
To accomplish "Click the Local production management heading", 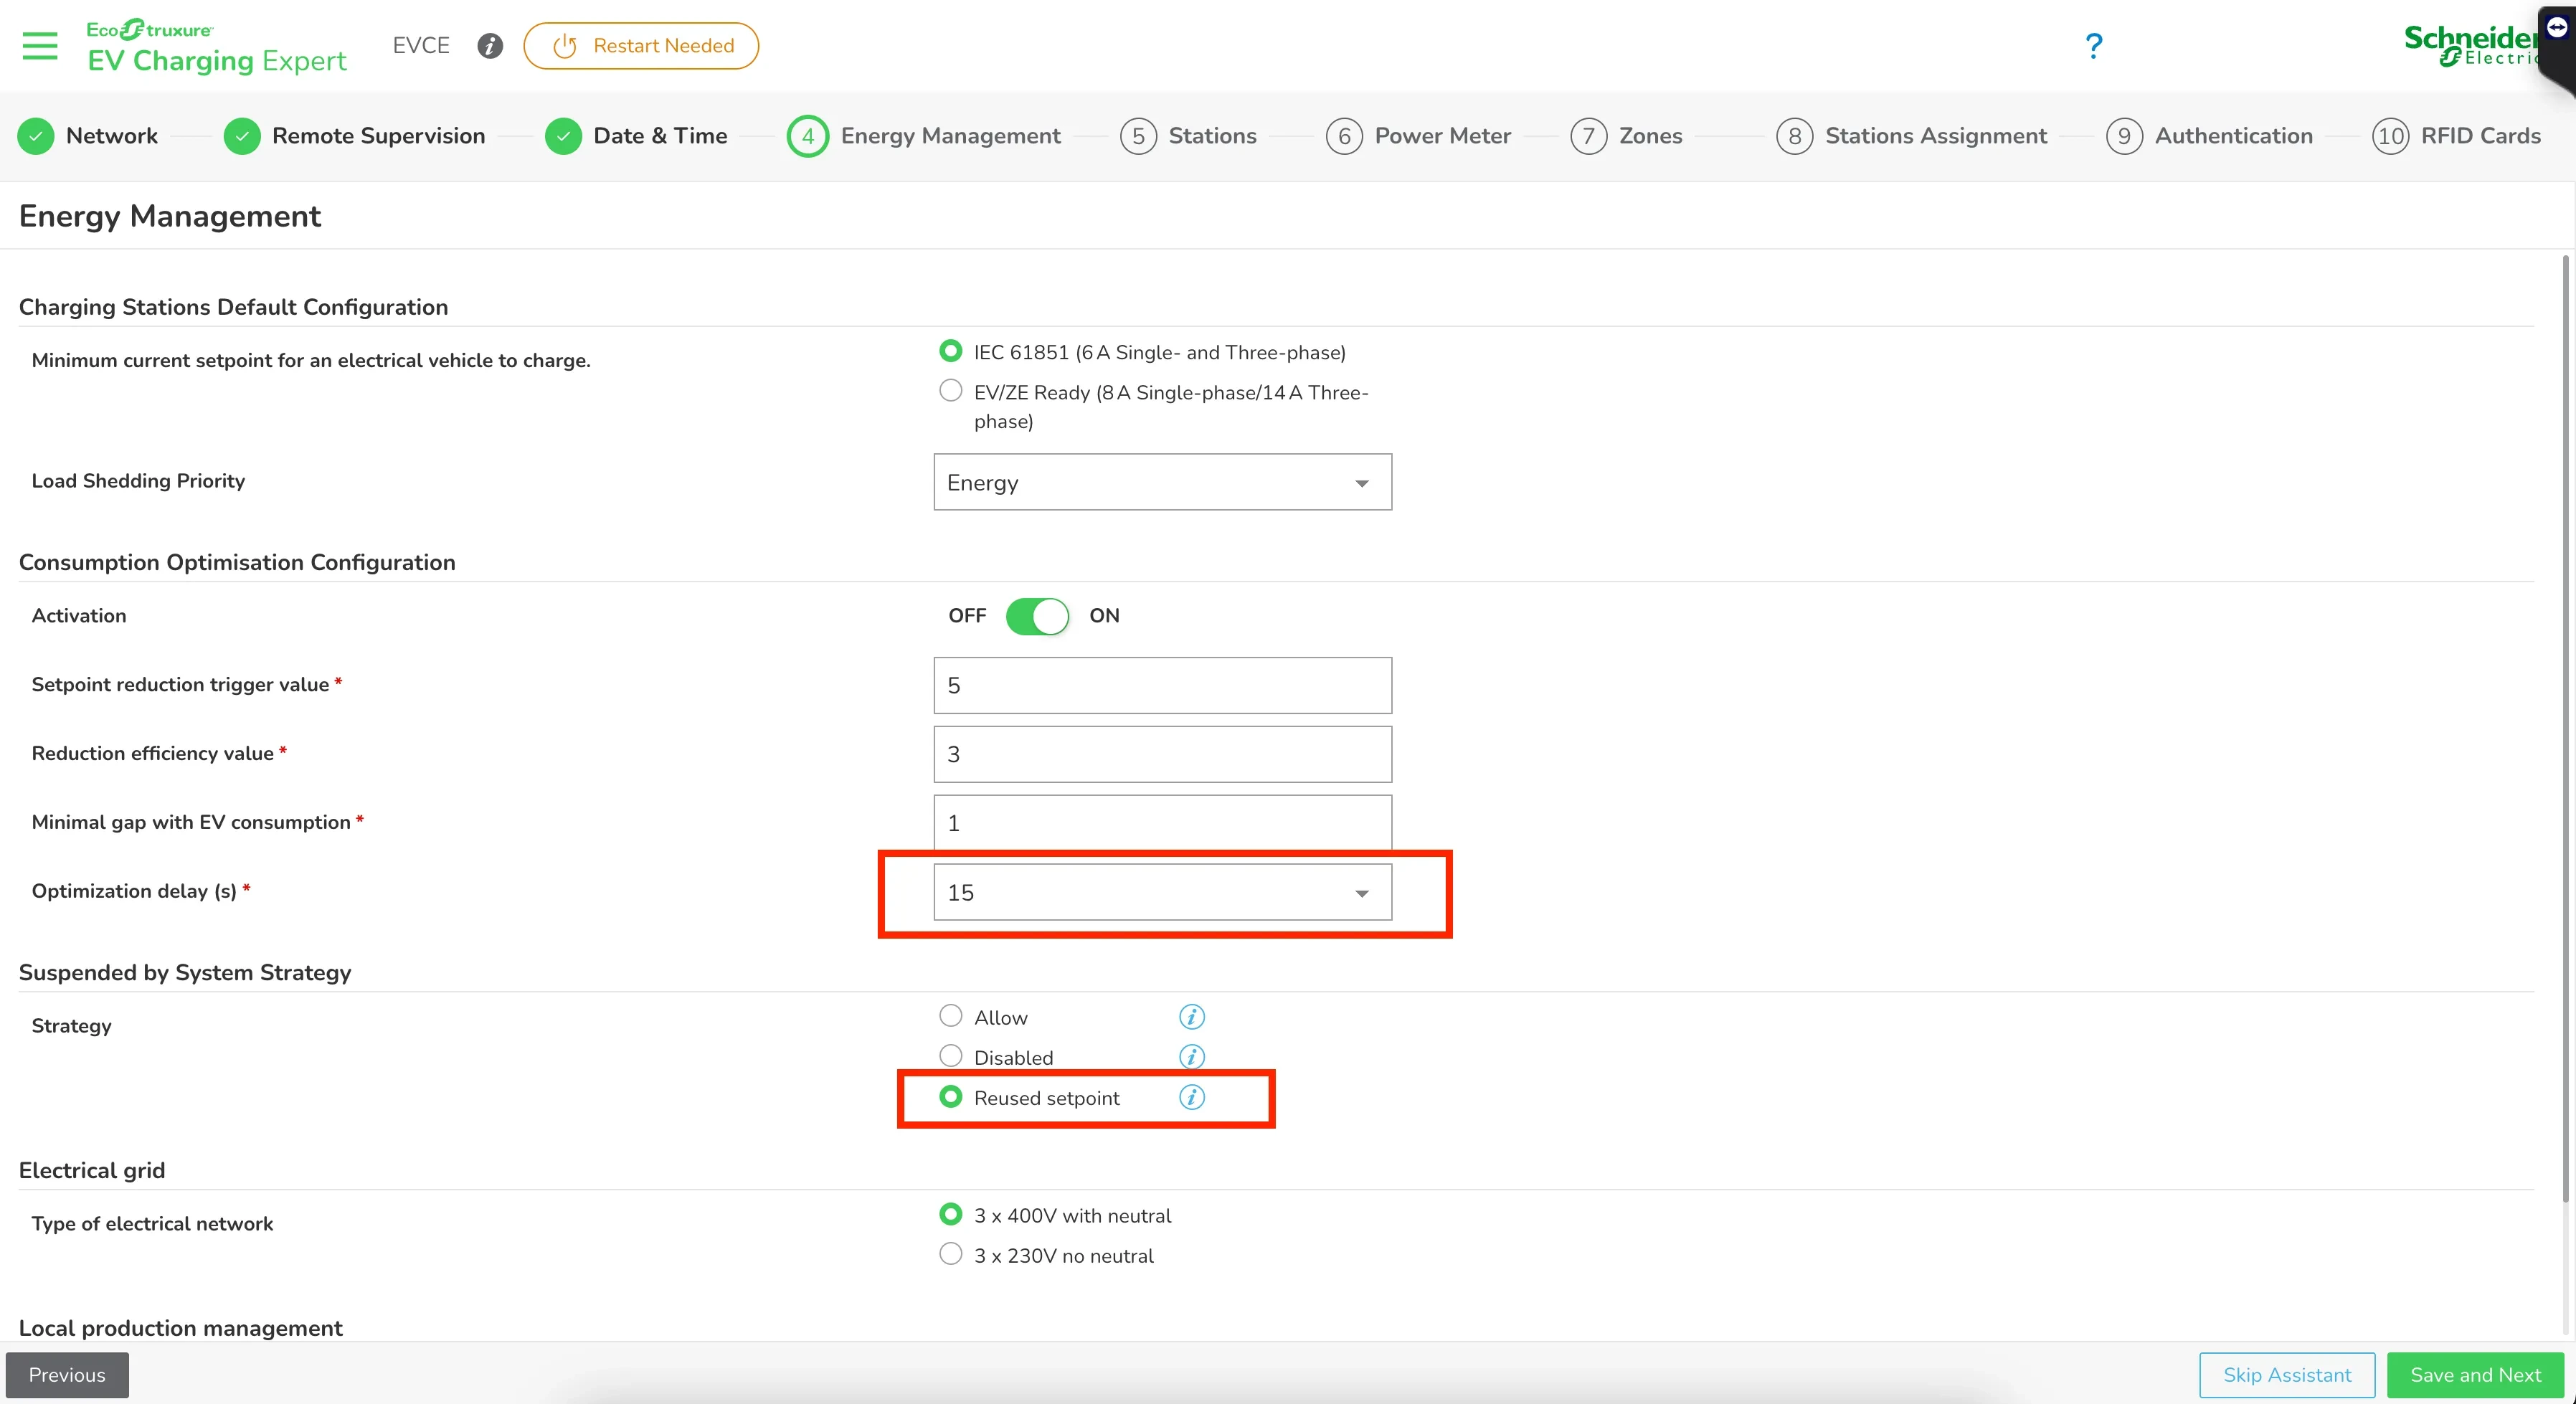I will tap(181, 1328).
